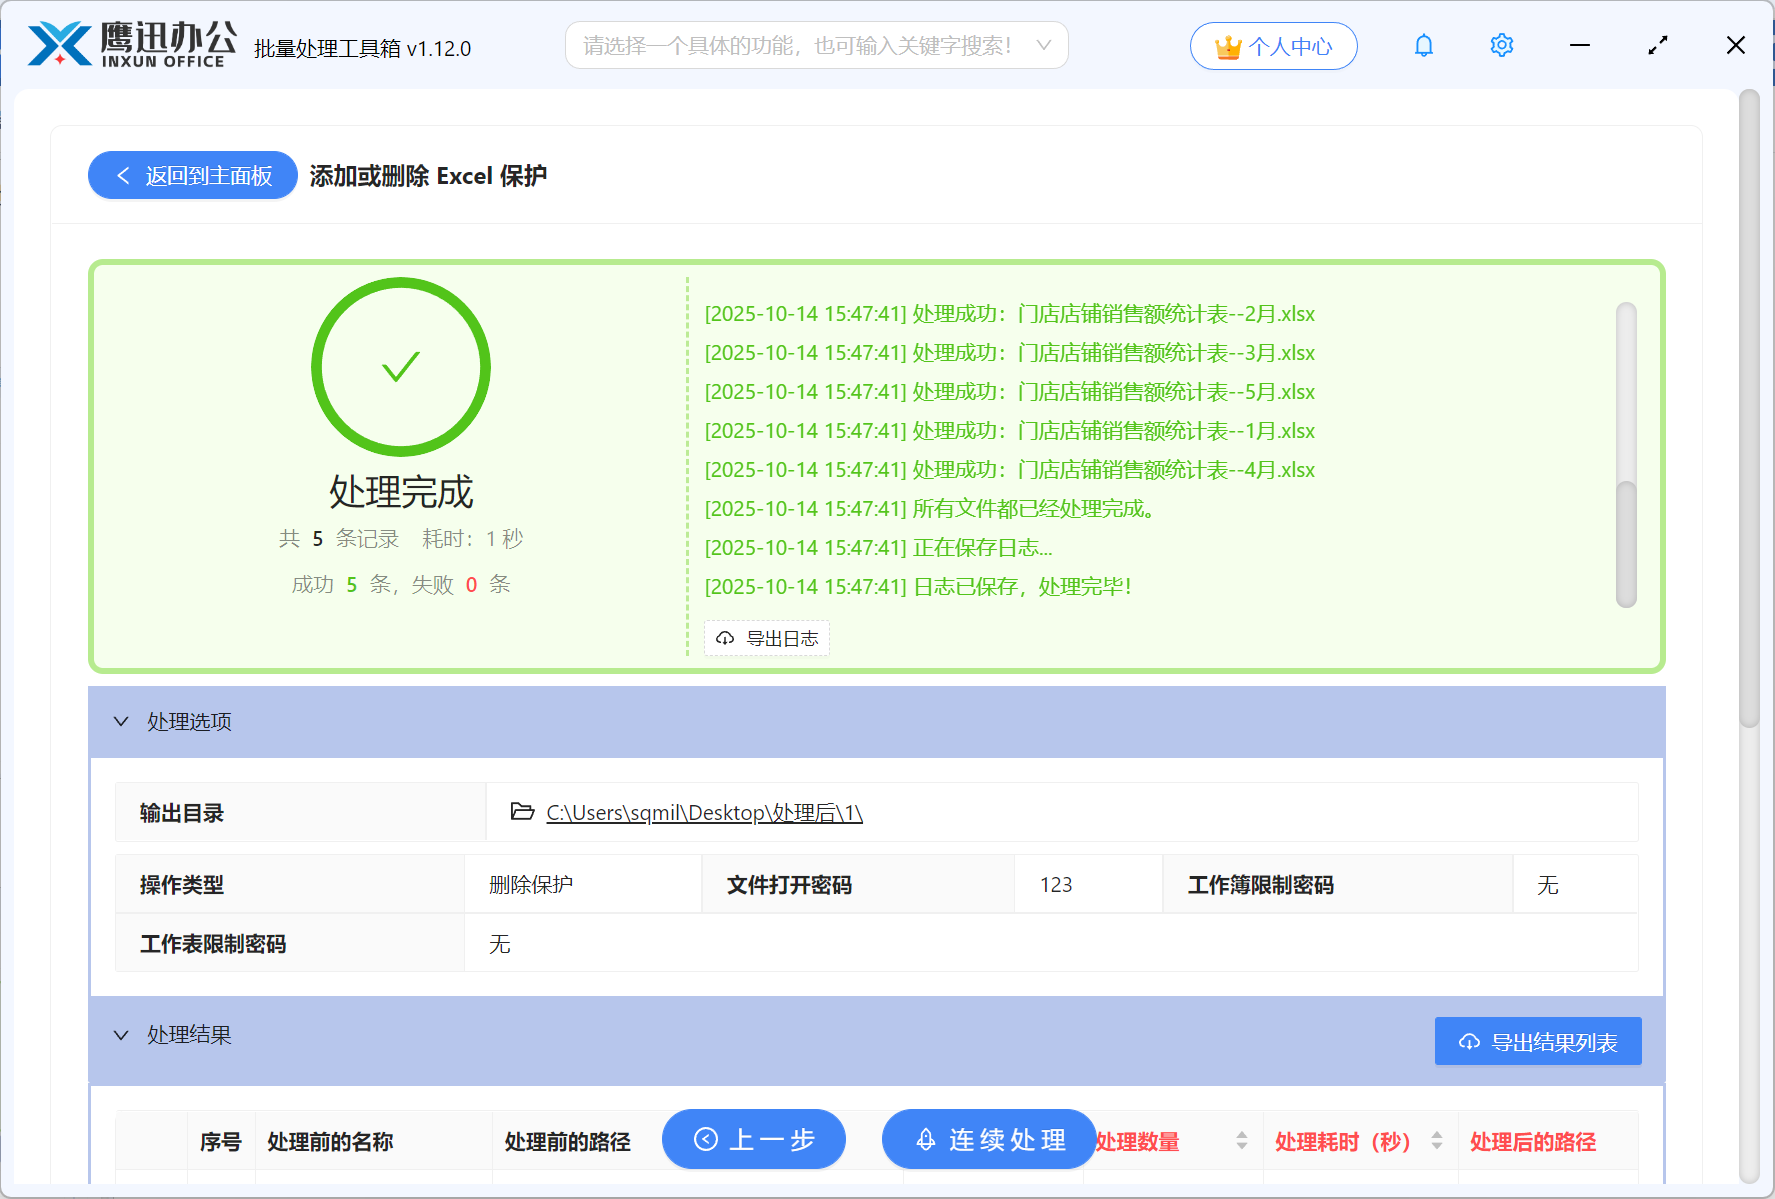This screenshot has width=1775, height=1199.
Task: Go back with the 上一步 button
Action: coord(754,1139)
